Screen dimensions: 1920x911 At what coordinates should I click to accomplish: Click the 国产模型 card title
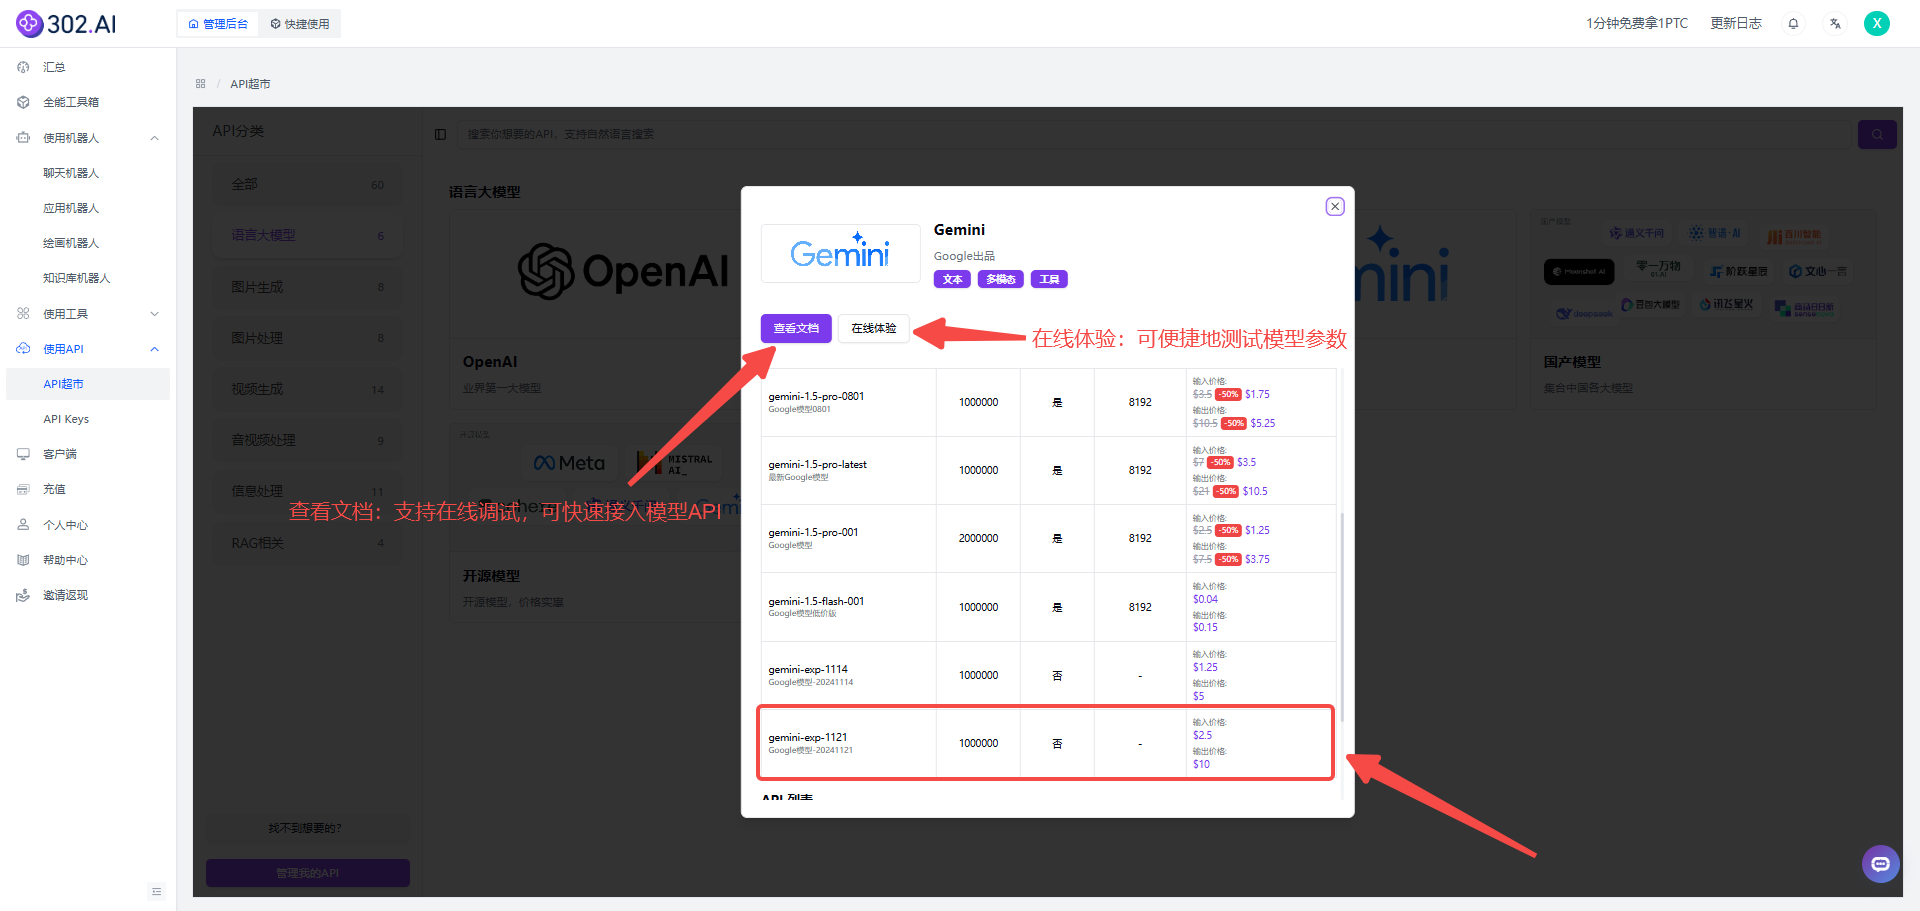[1572, 362]
